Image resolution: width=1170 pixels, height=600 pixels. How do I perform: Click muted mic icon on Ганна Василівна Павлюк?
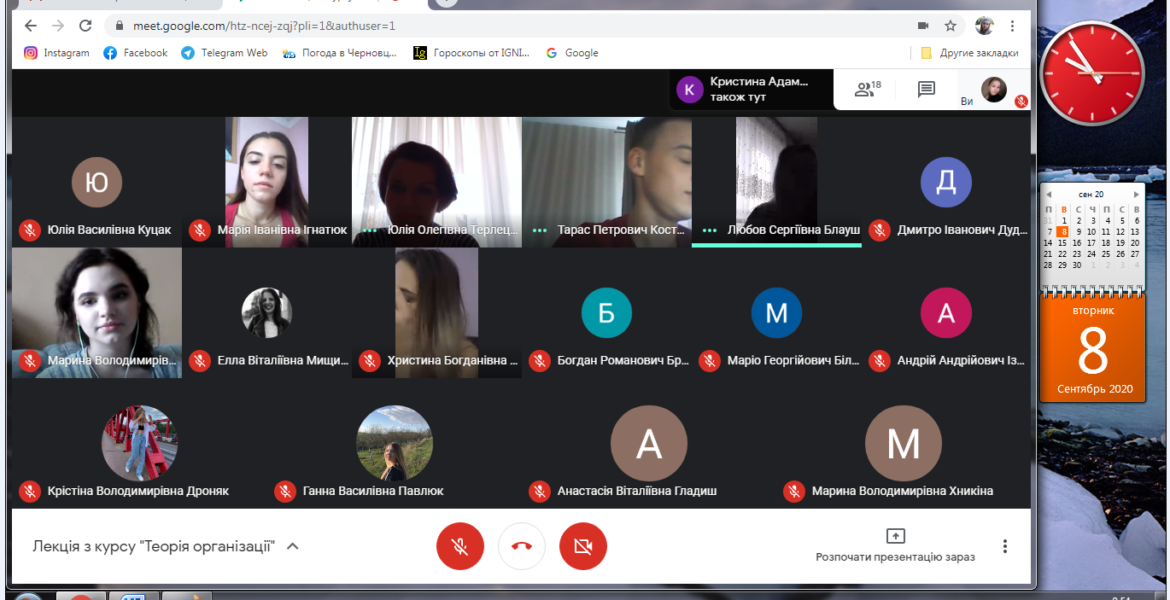(284, 491)
